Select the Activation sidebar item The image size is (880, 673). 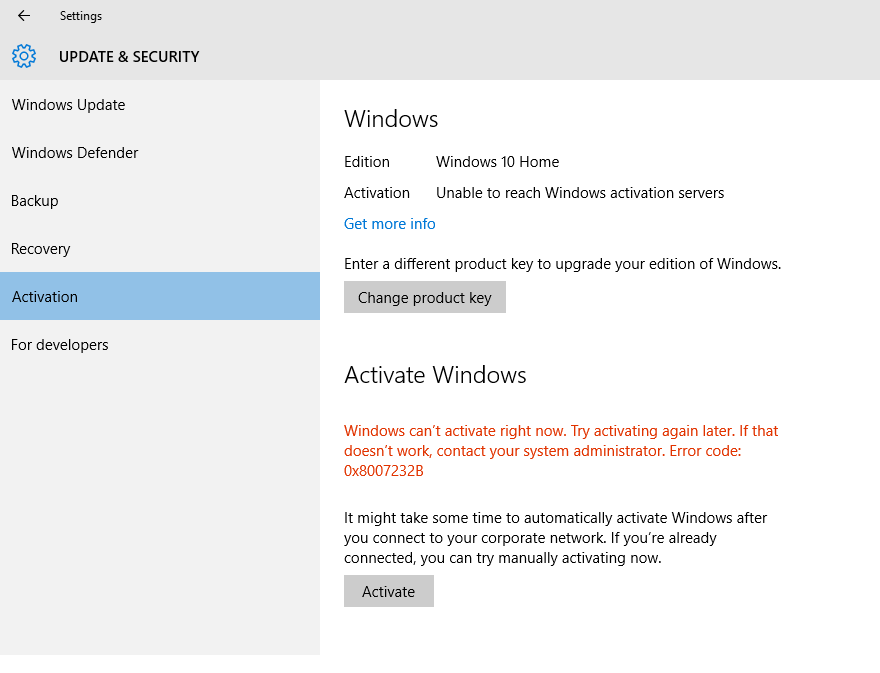tap(160, 296)
